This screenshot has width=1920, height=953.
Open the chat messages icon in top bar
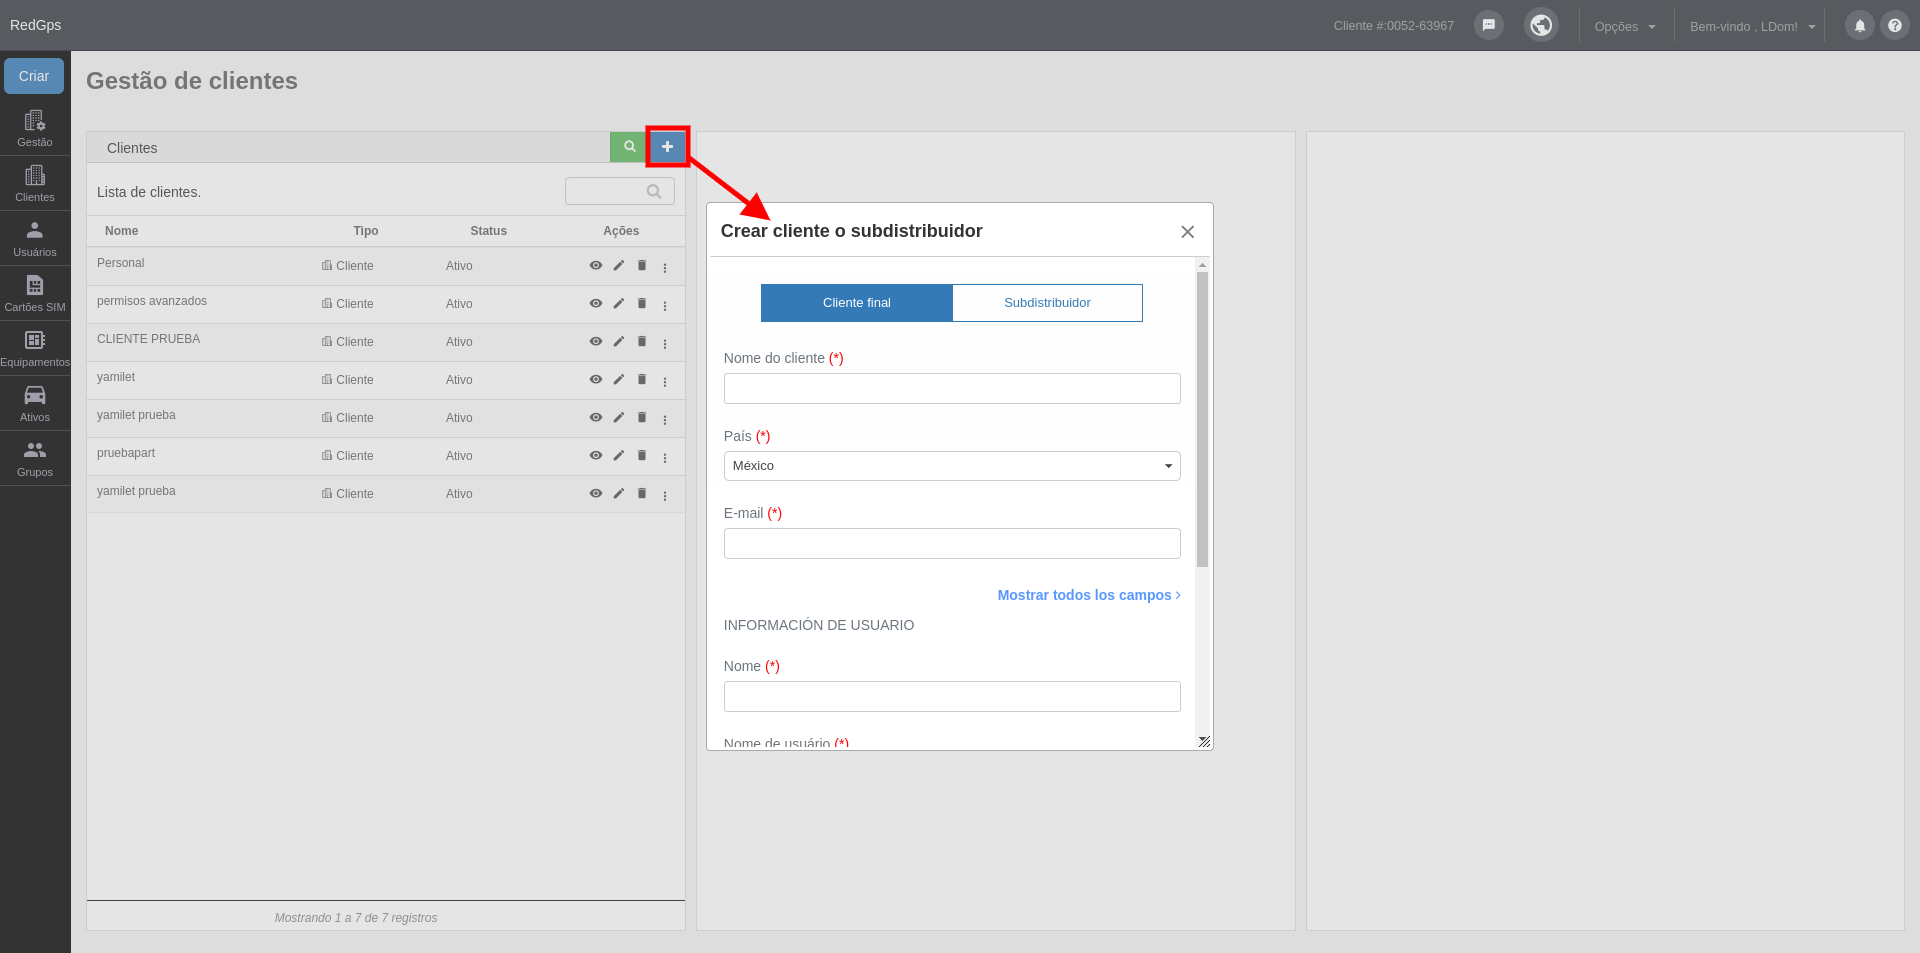[x=1489, y=25]
